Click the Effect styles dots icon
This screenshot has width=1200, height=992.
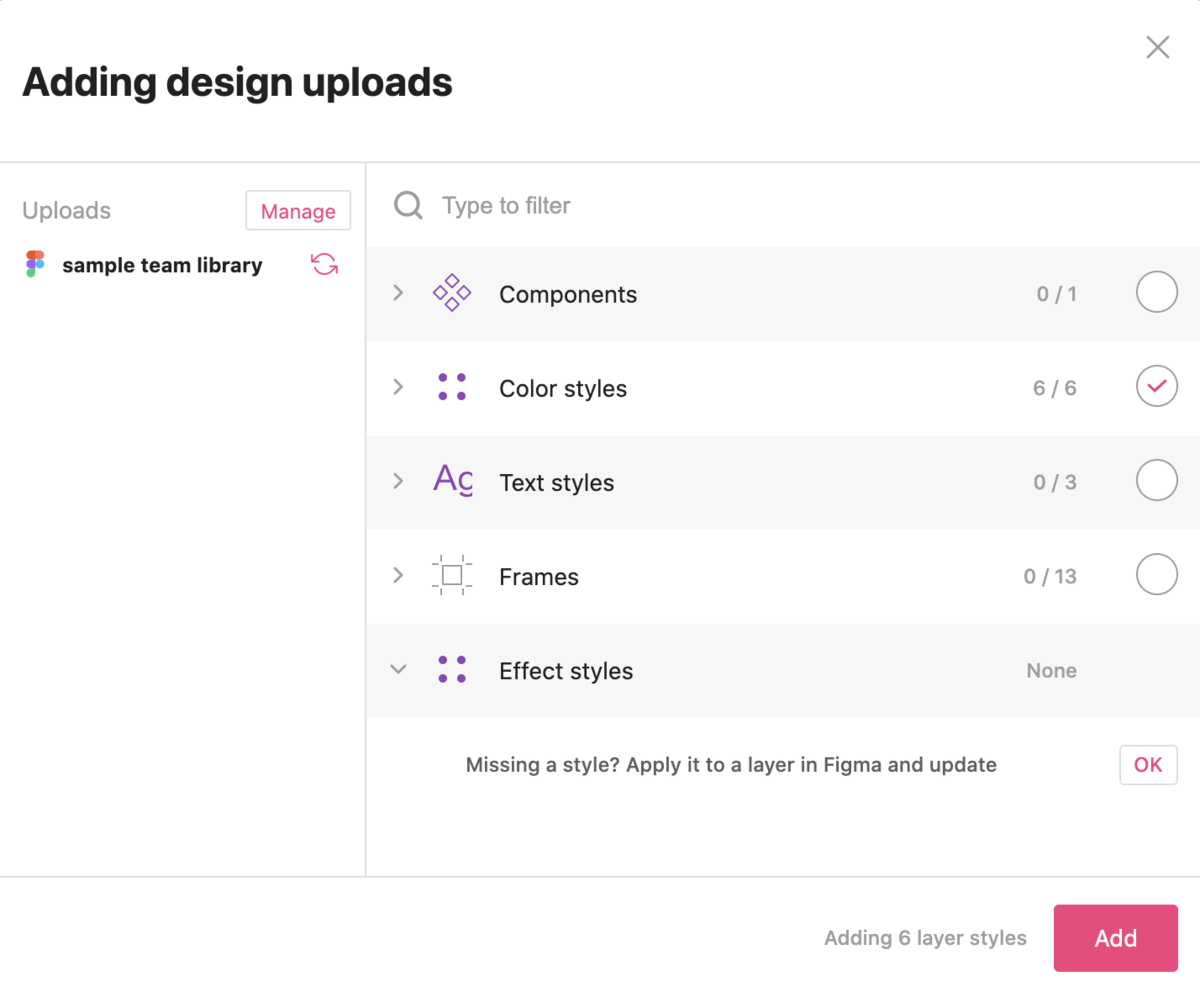pyautogui.click(x=452, y=670)
